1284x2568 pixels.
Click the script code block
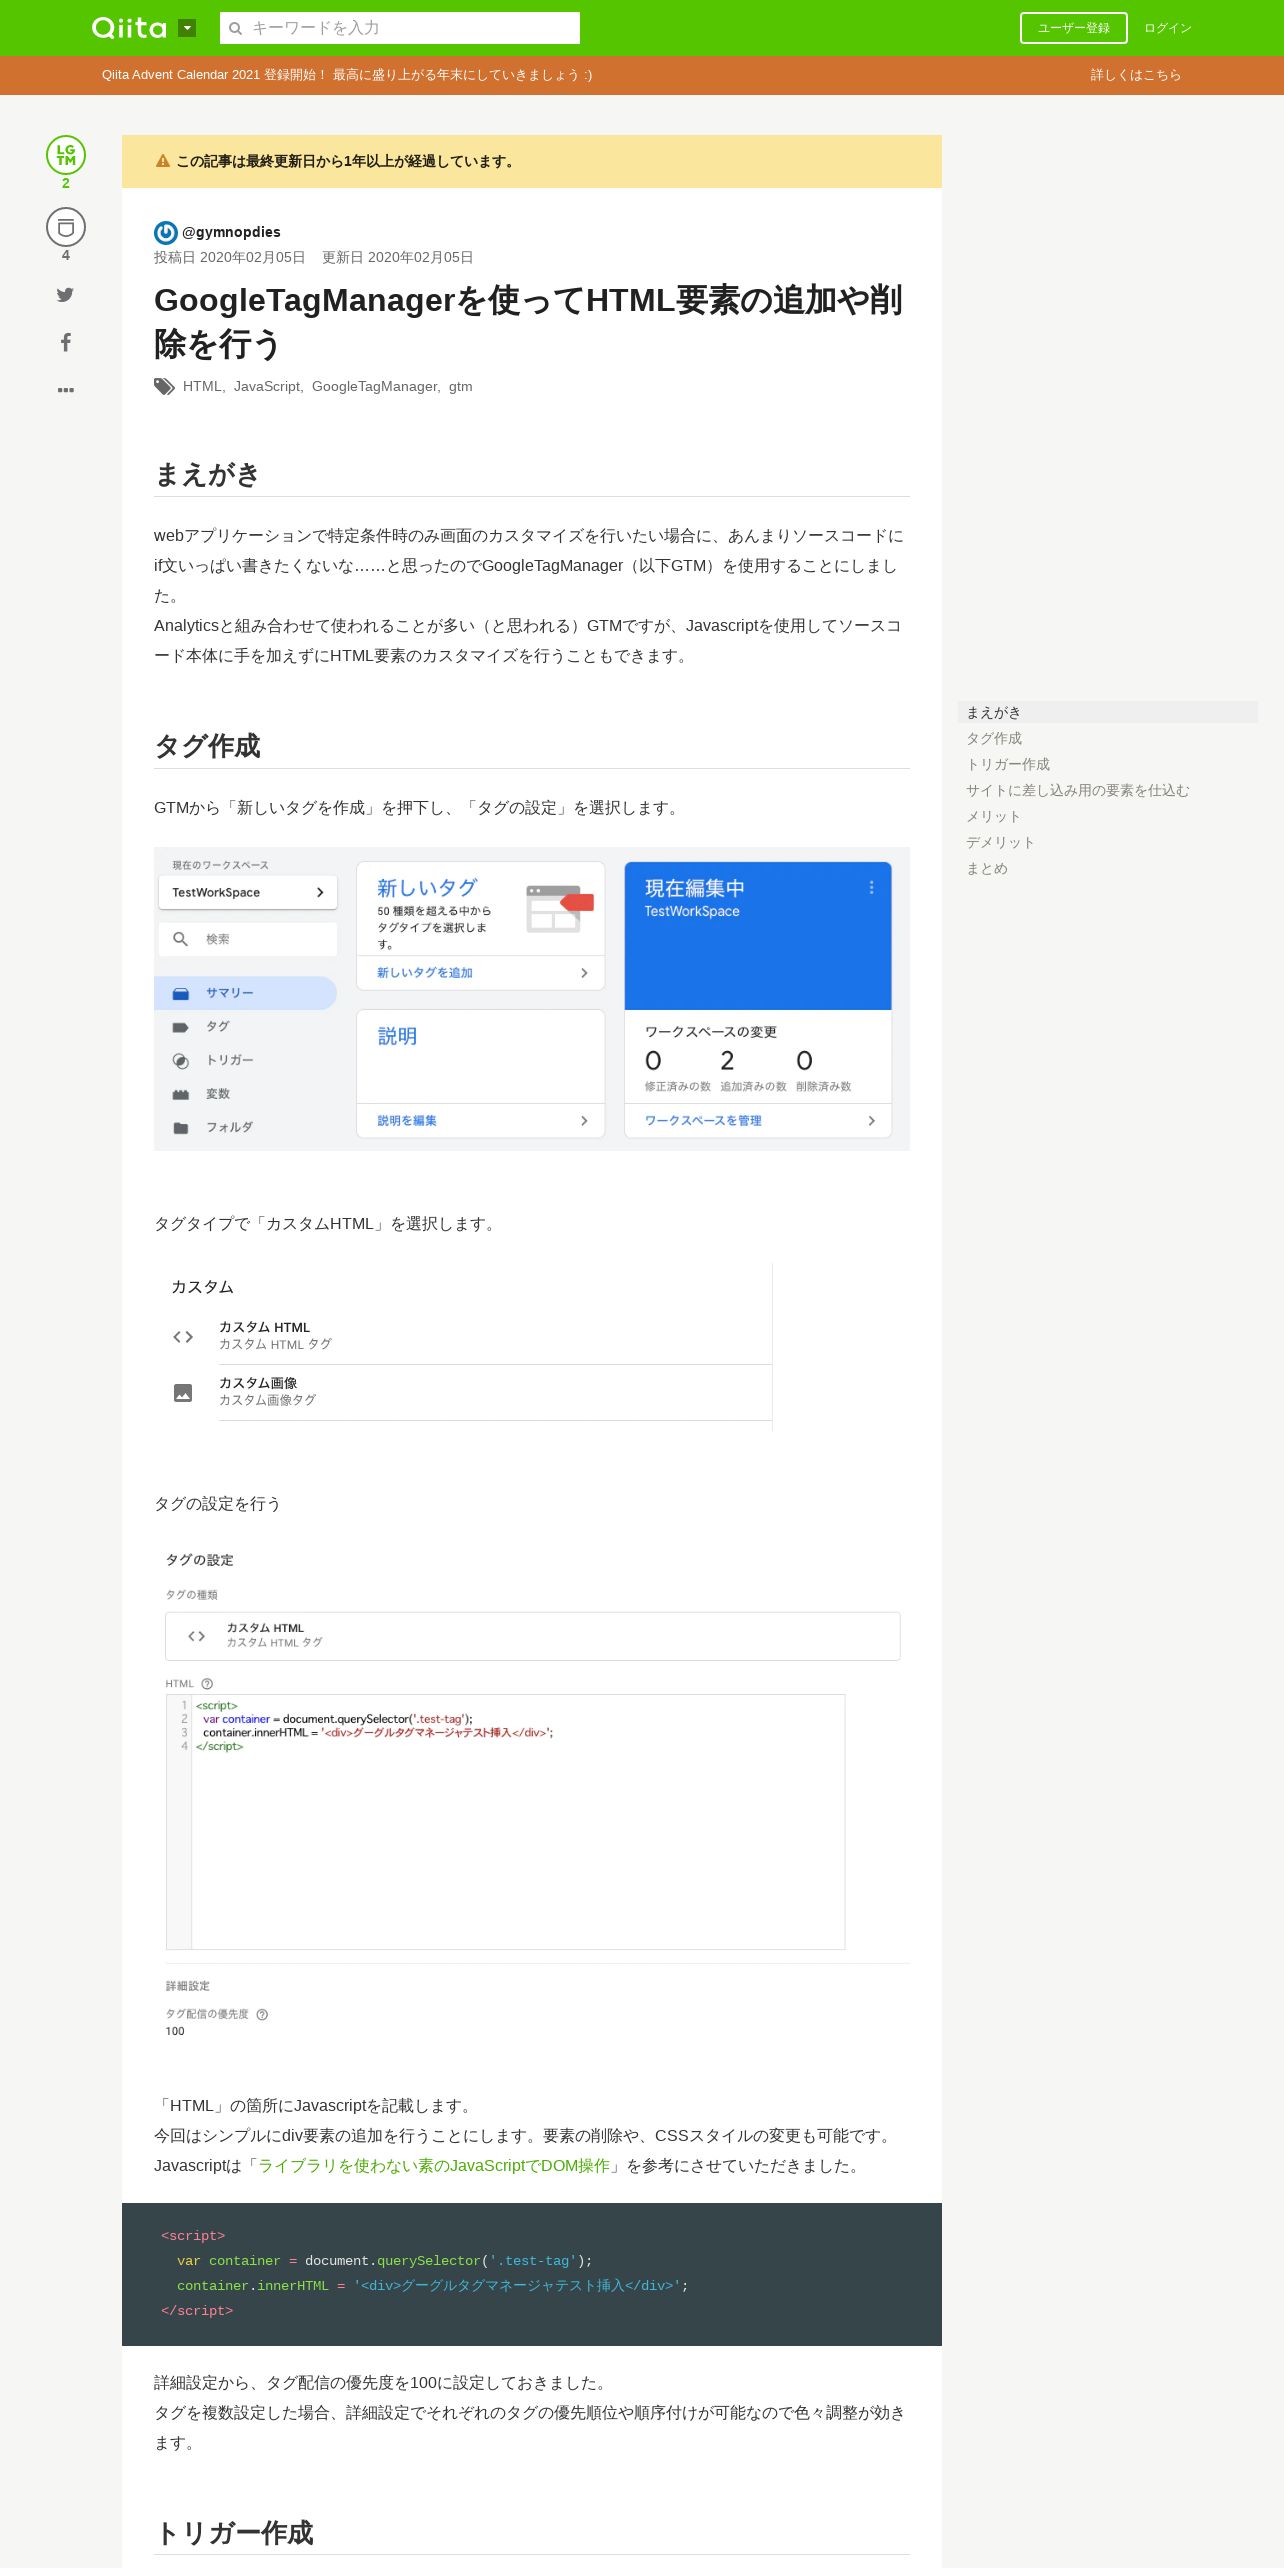pos(532,2274)
